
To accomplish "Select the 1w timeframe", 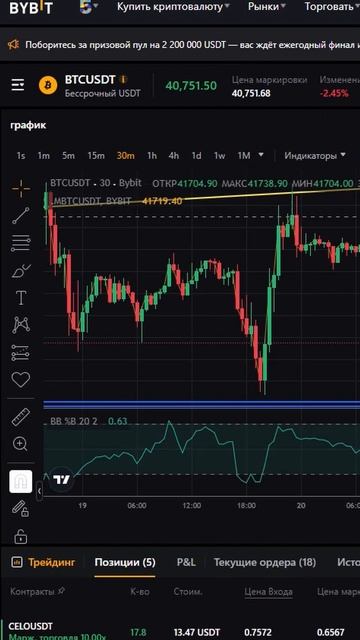I will 220,156.
